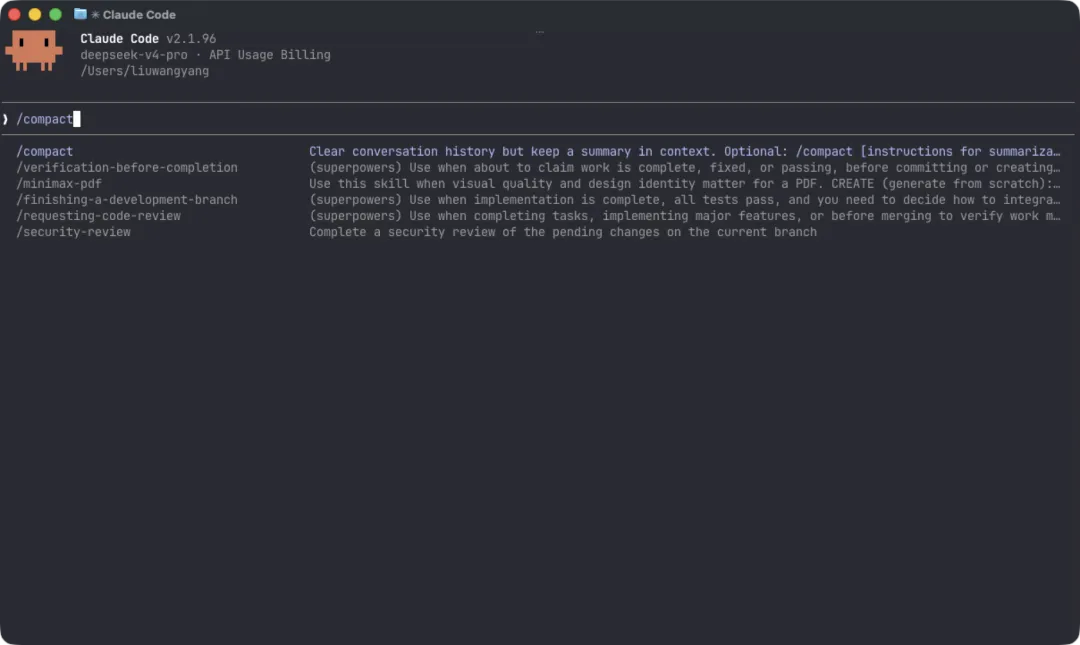
Task: Select the /verification-before-completion command
Action: pyautogui.click(x=127, y=167)
